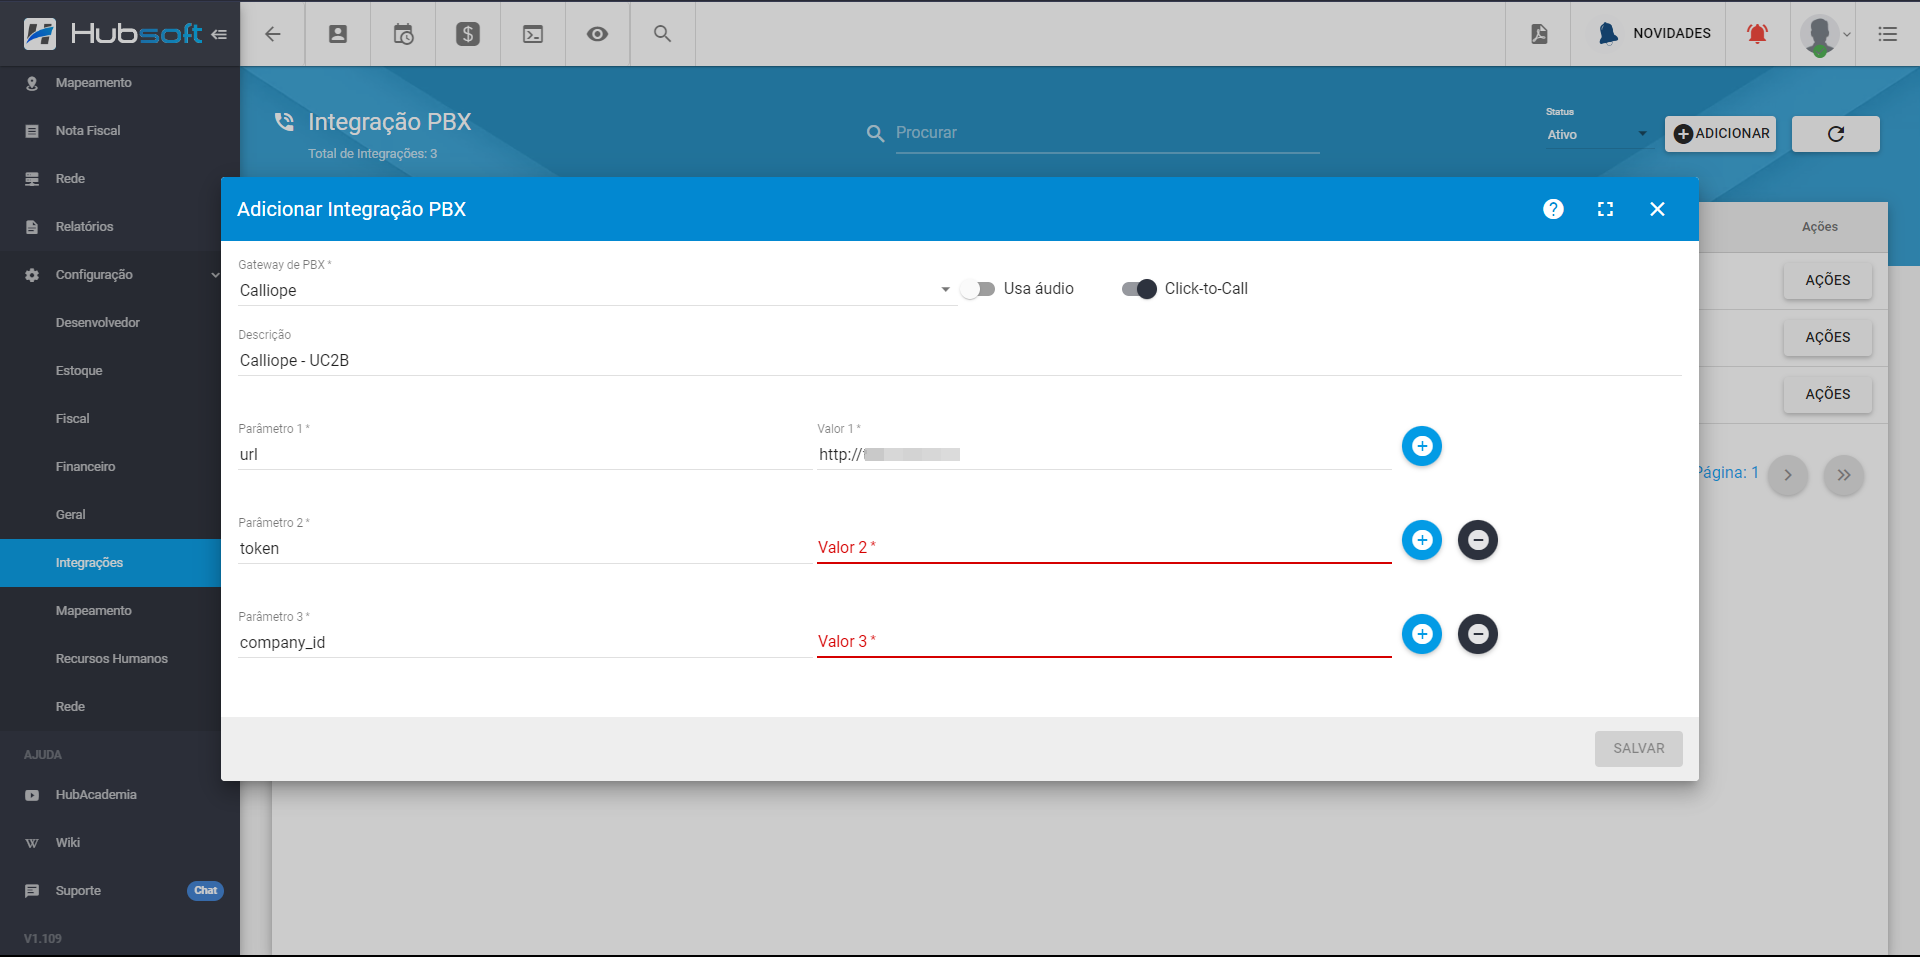Image resolution: width=1920 pixels, height=957 pixels.
Task: Click the NOVIDADES button
Action: tap(1655, 34)
